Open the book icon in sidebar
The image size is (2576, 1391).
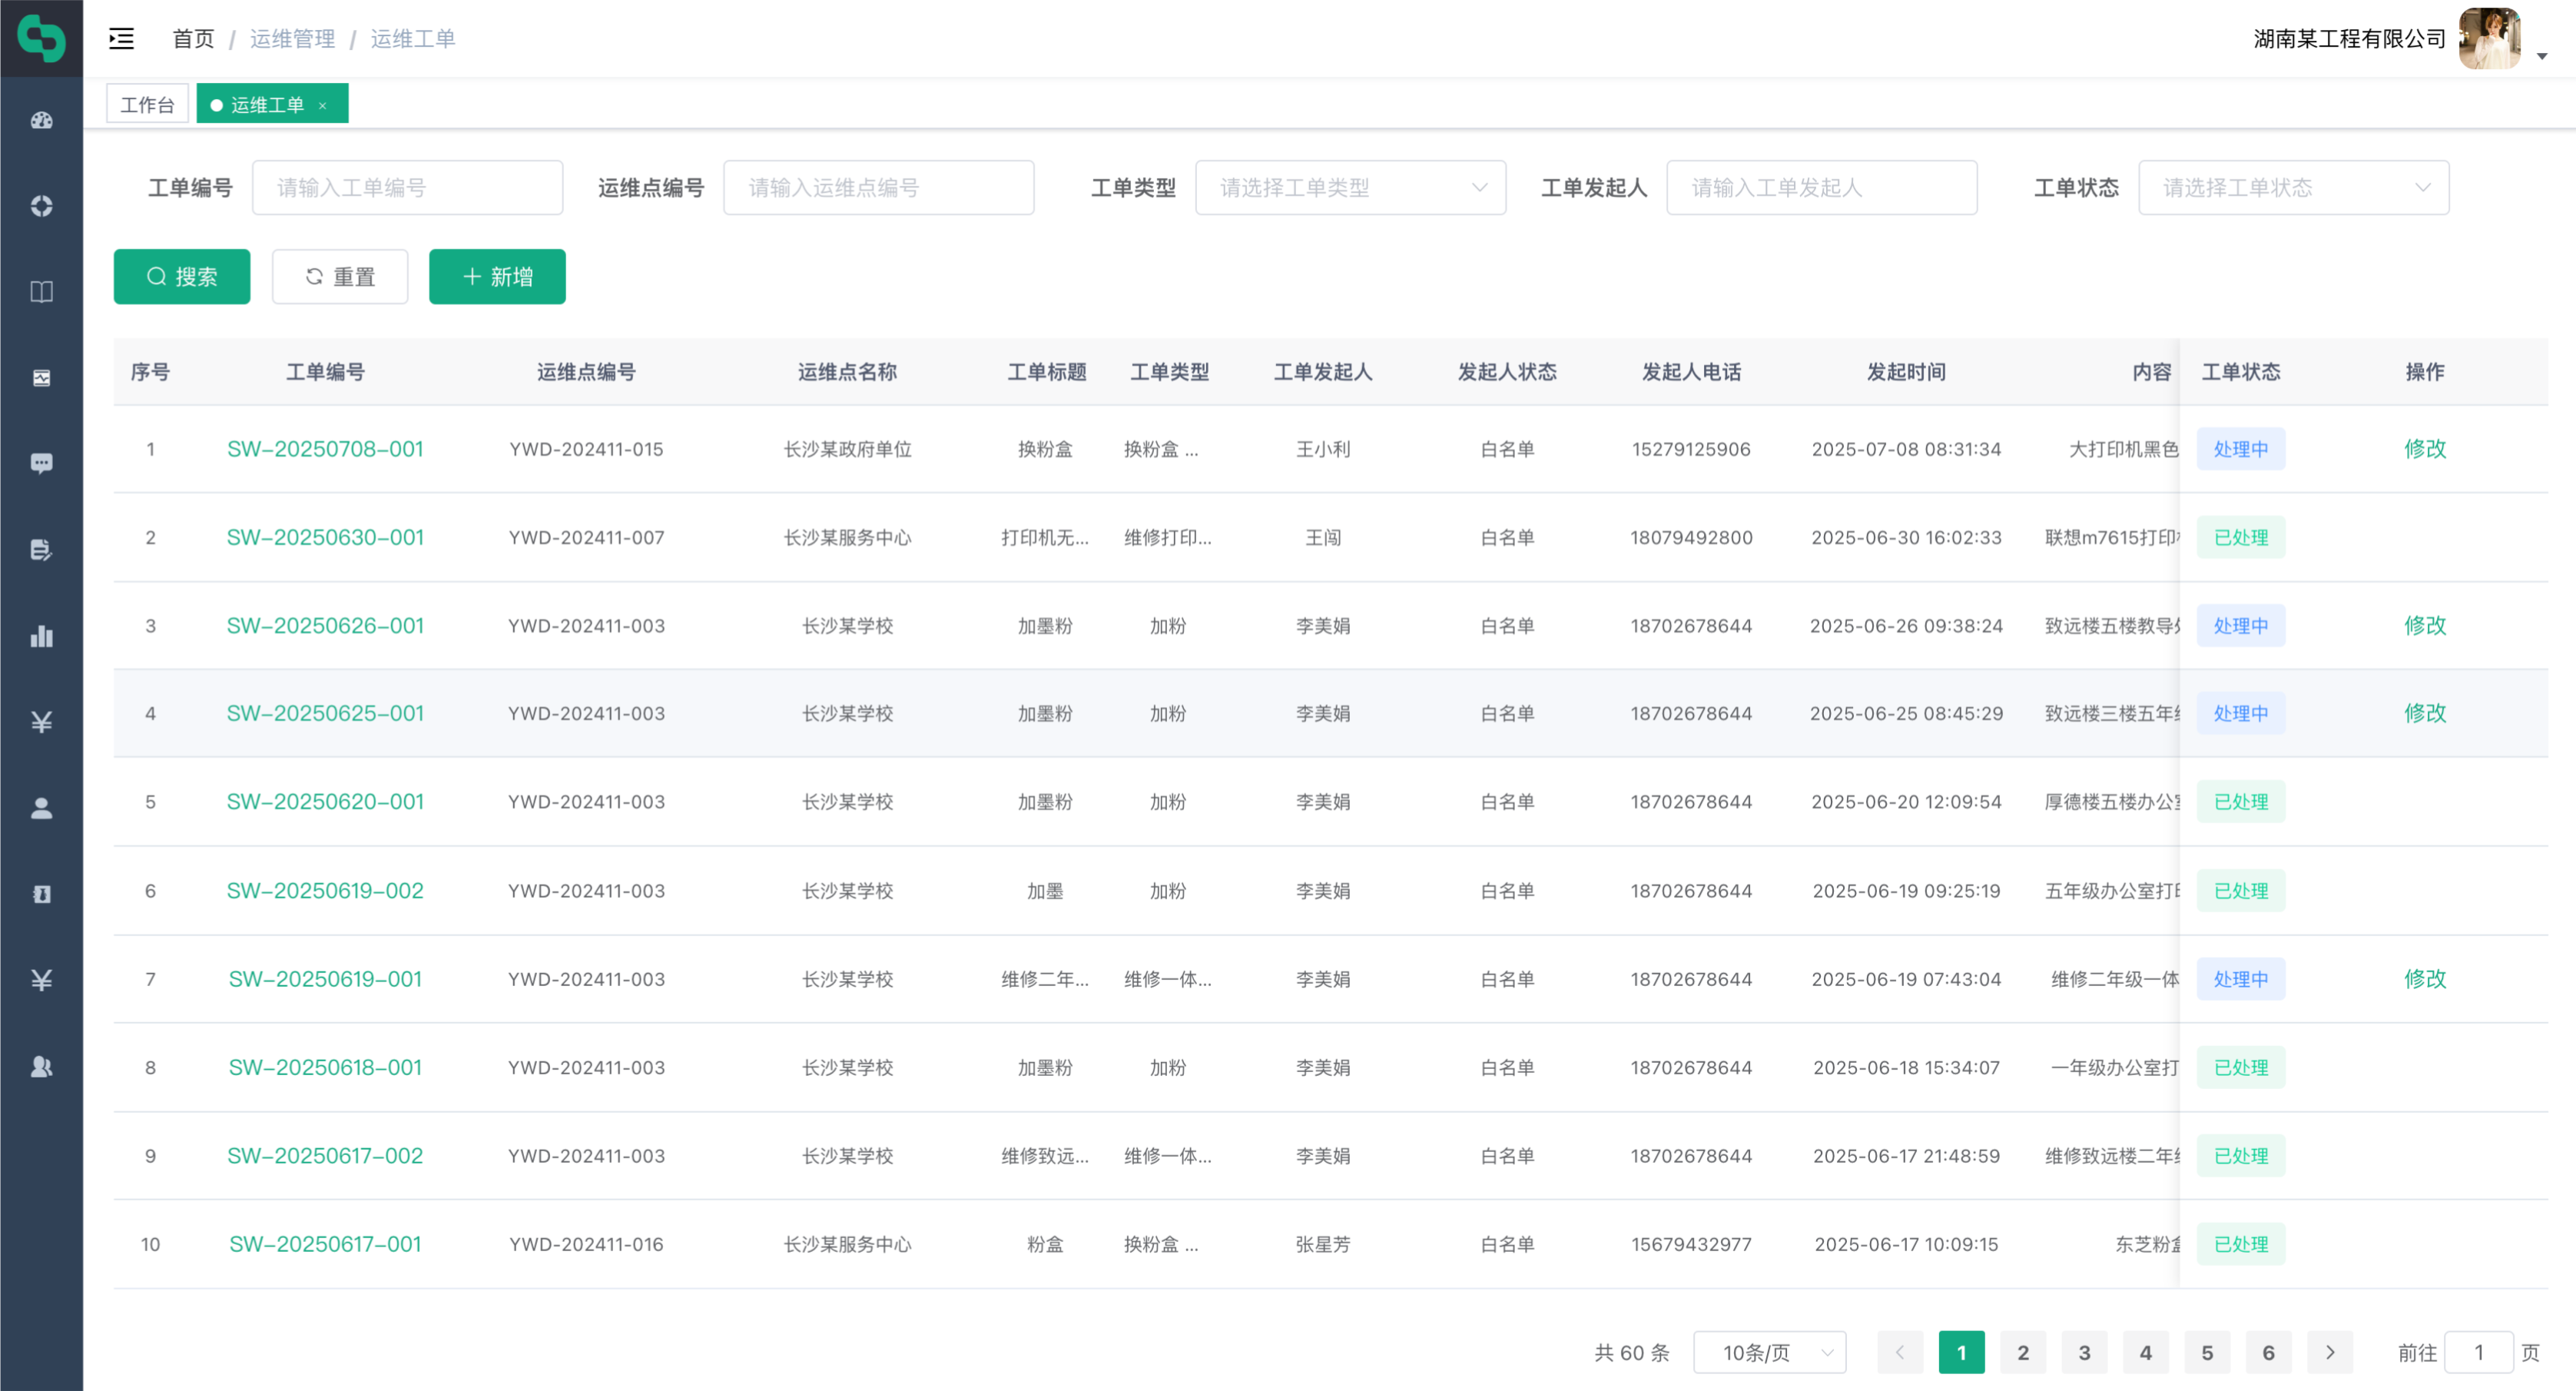point(41,292)
